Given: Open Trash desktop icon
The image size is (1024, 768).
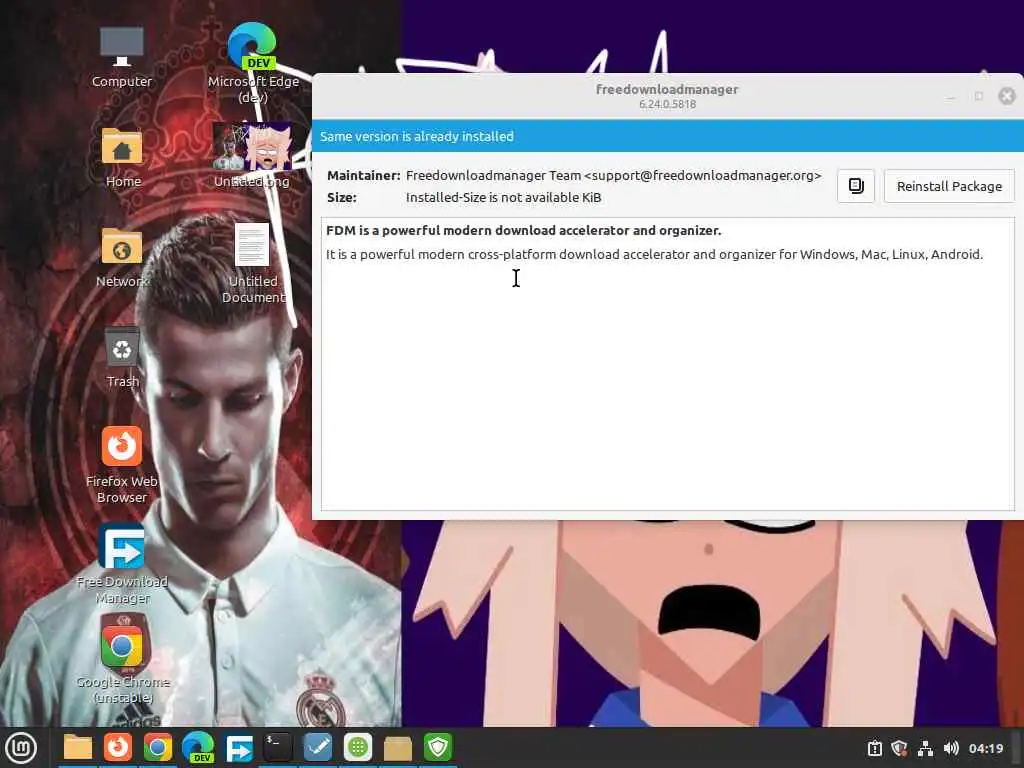Looking at the screenshot, I should tap(122, 357).
